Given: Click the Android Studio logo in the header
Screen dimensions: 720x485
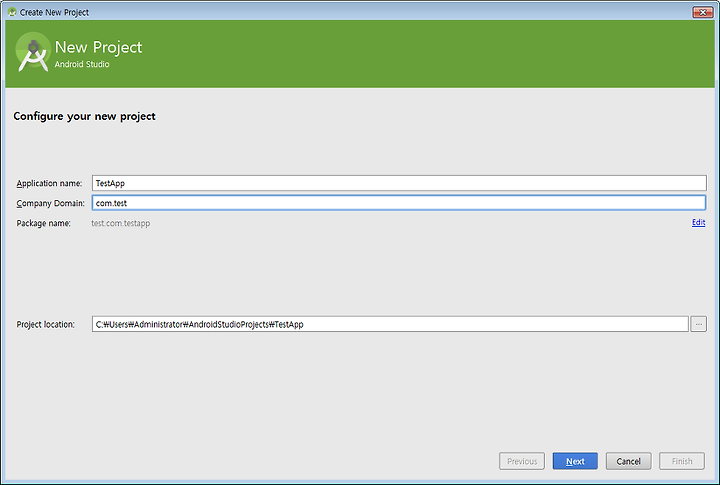Looking at the screenshot, I should (x=33, y=52).
